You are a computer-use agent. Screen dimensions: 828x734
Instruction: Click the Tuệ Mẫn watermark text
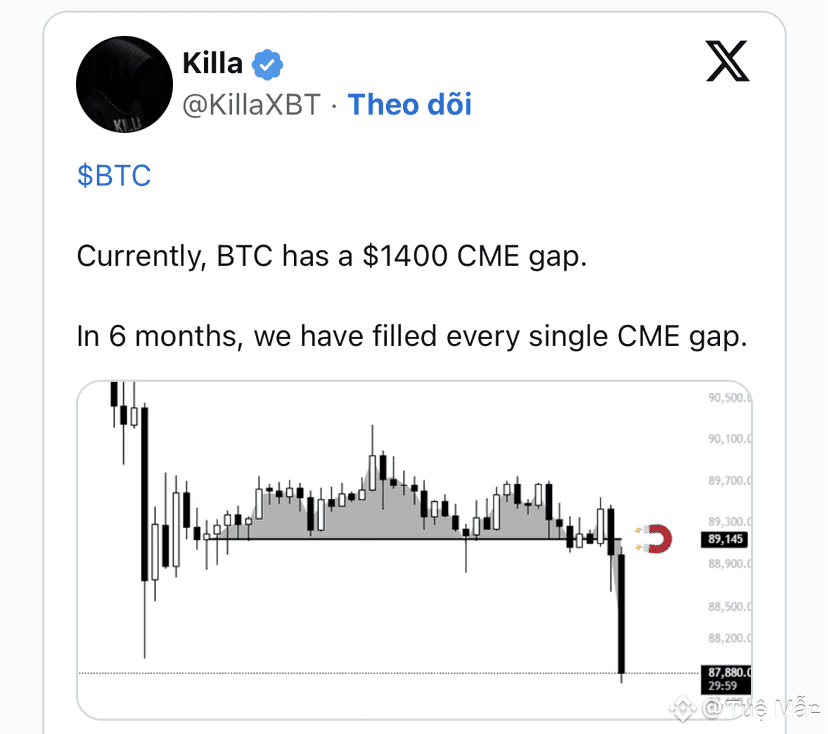(760, 709)
